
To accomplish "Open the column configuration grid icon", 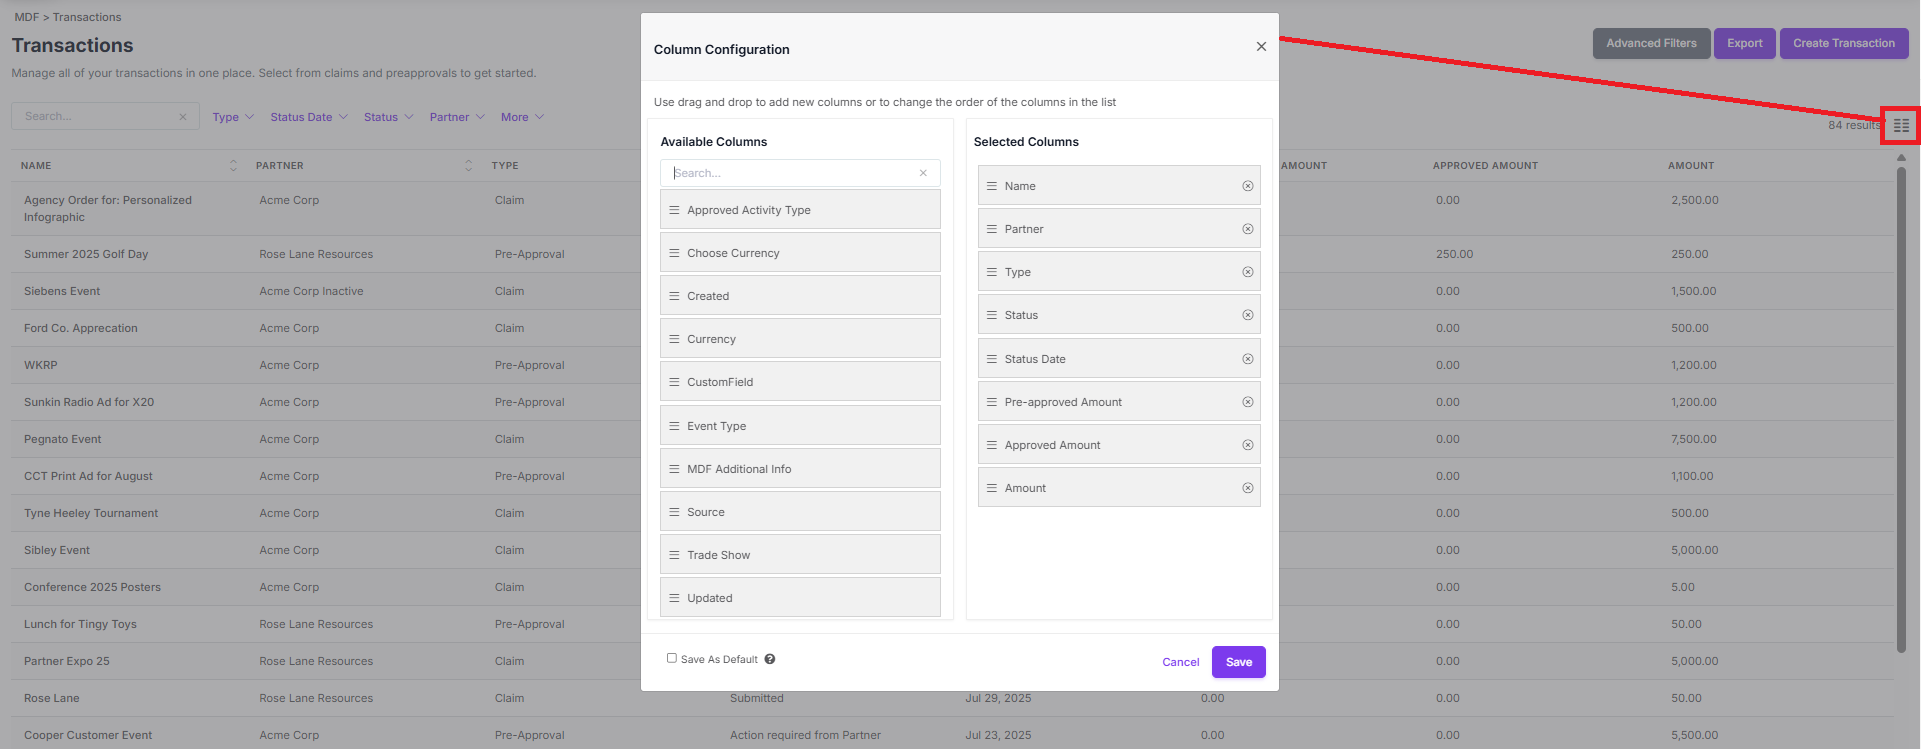I will 1901,126.
